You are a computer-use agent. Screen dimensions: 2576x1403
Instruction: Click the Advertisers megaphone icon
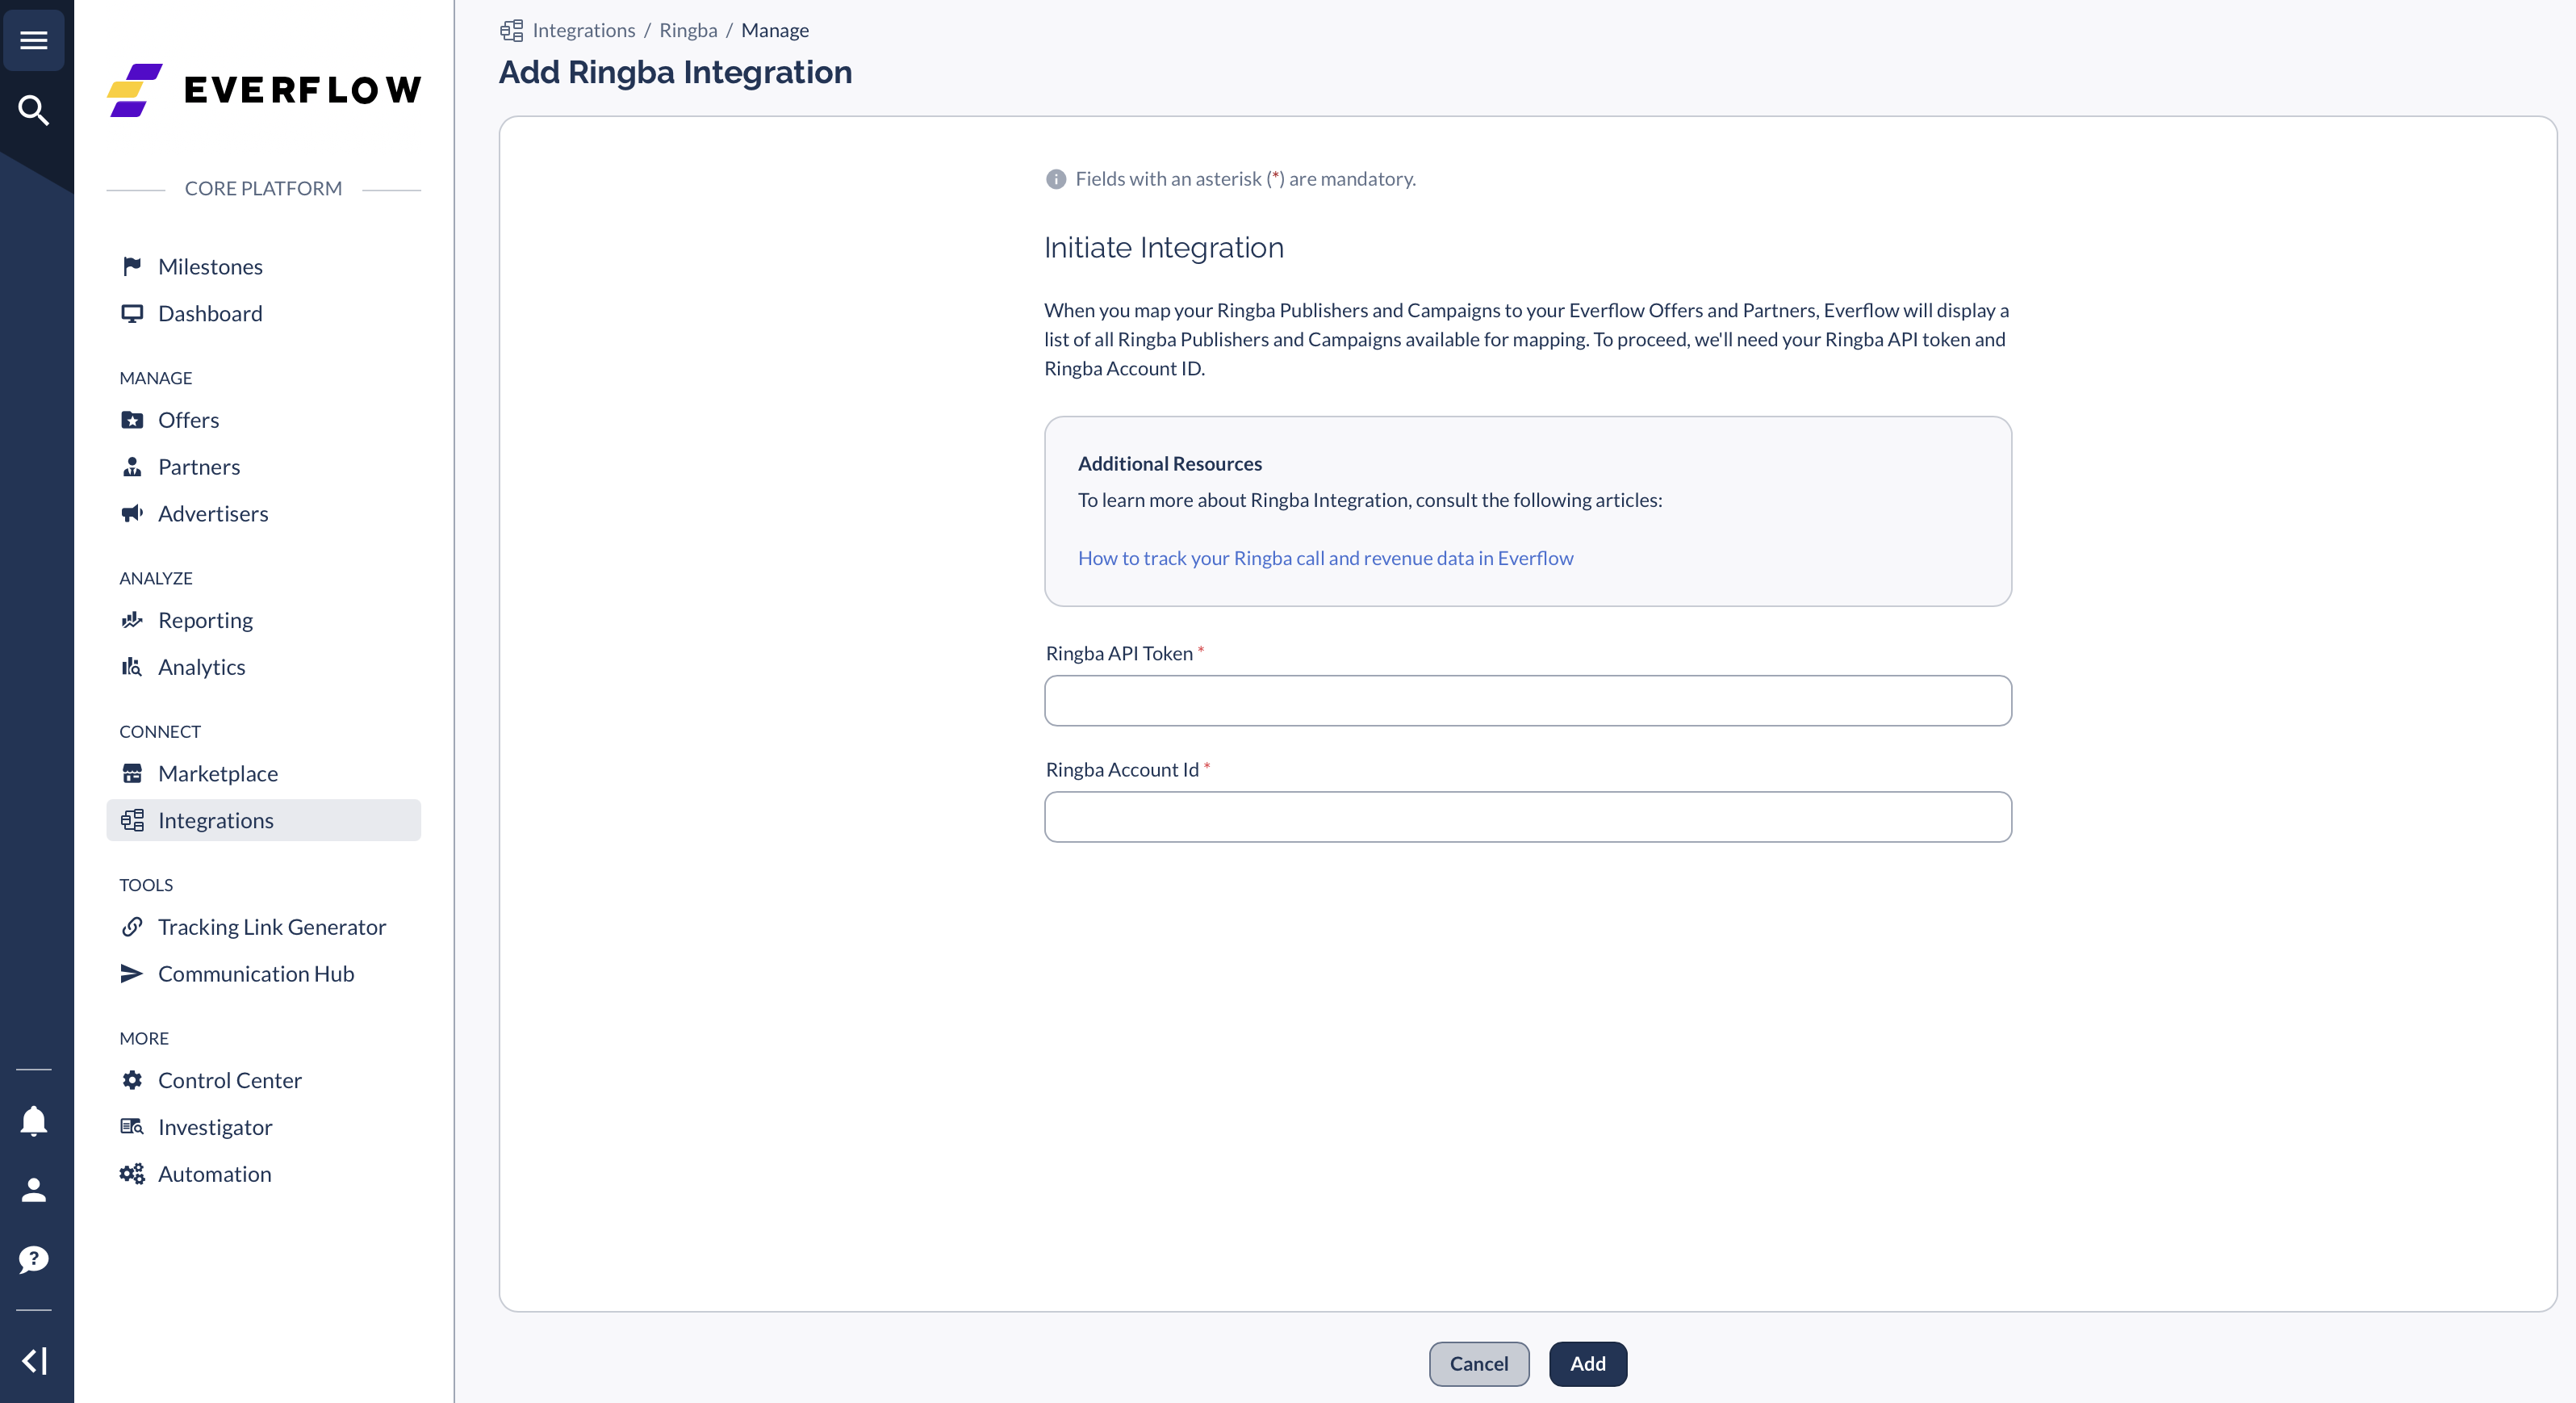point(132,513)
